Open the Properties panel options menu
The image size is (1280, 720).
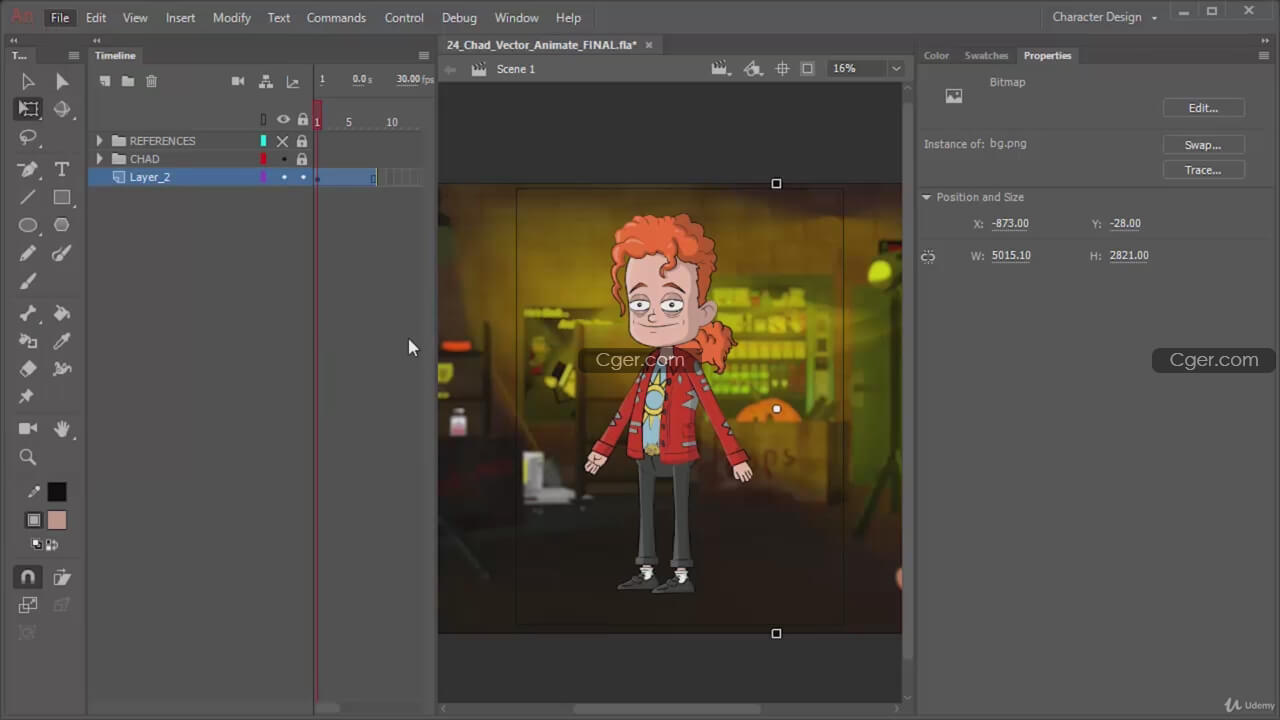[1265, 56]
